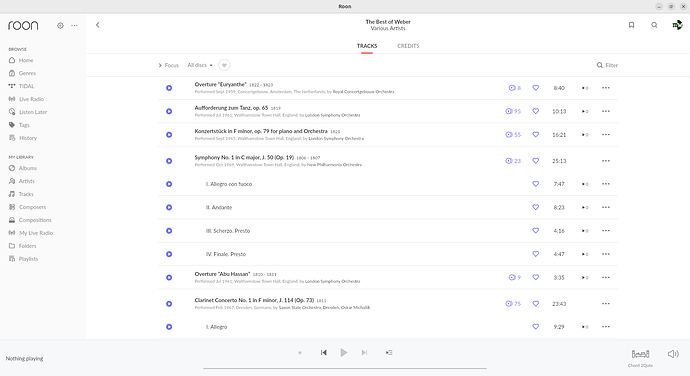Favorite Overture "Abu Hassan" heart
The image size is (690, 376).
(x=536, y=277)
